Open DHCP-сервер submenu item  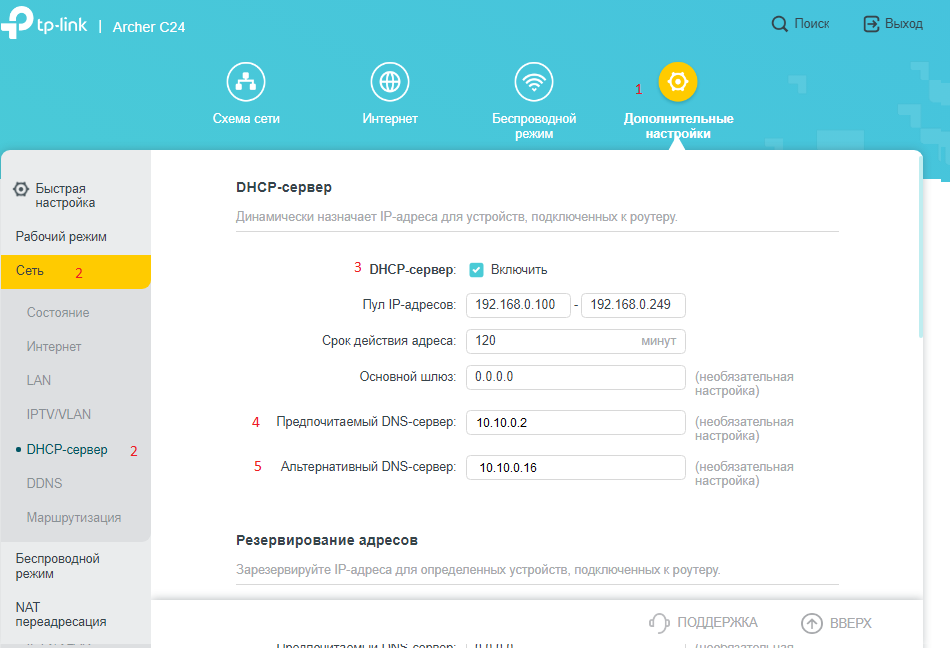point(67,449)
